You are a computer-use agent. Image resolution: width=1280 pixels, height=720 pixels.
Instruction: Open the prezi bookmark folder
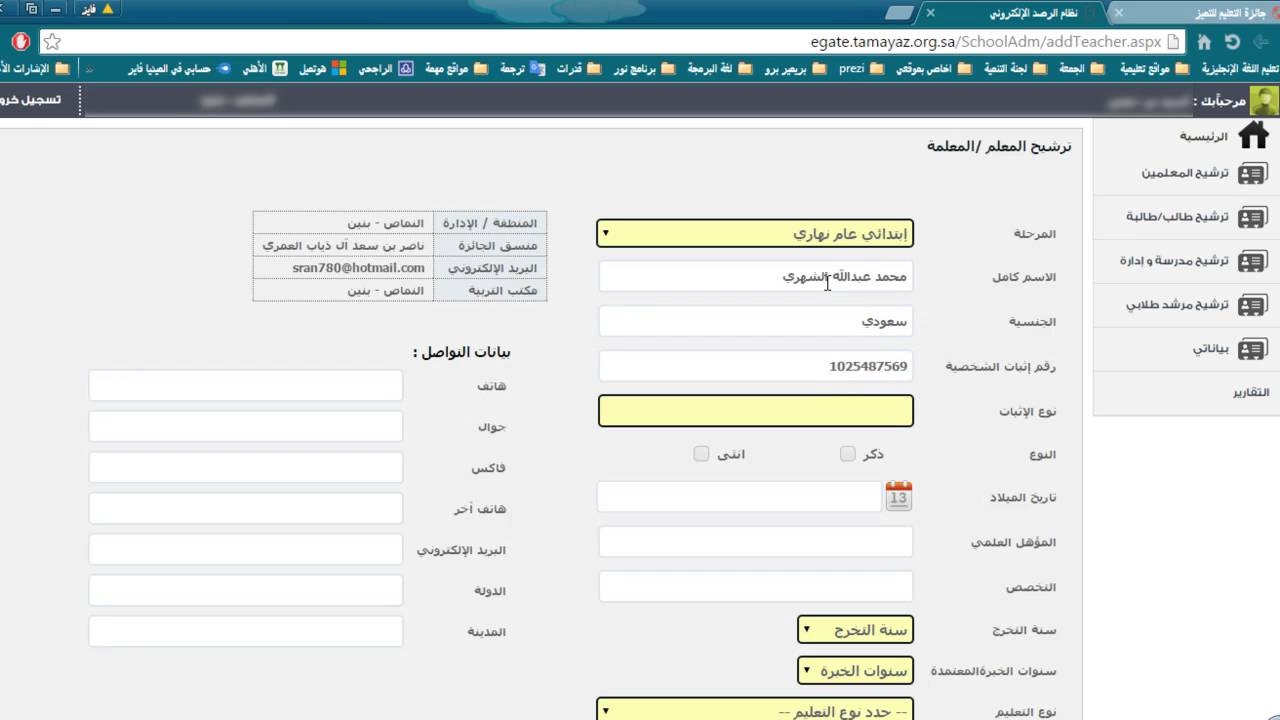pos(861,69)
